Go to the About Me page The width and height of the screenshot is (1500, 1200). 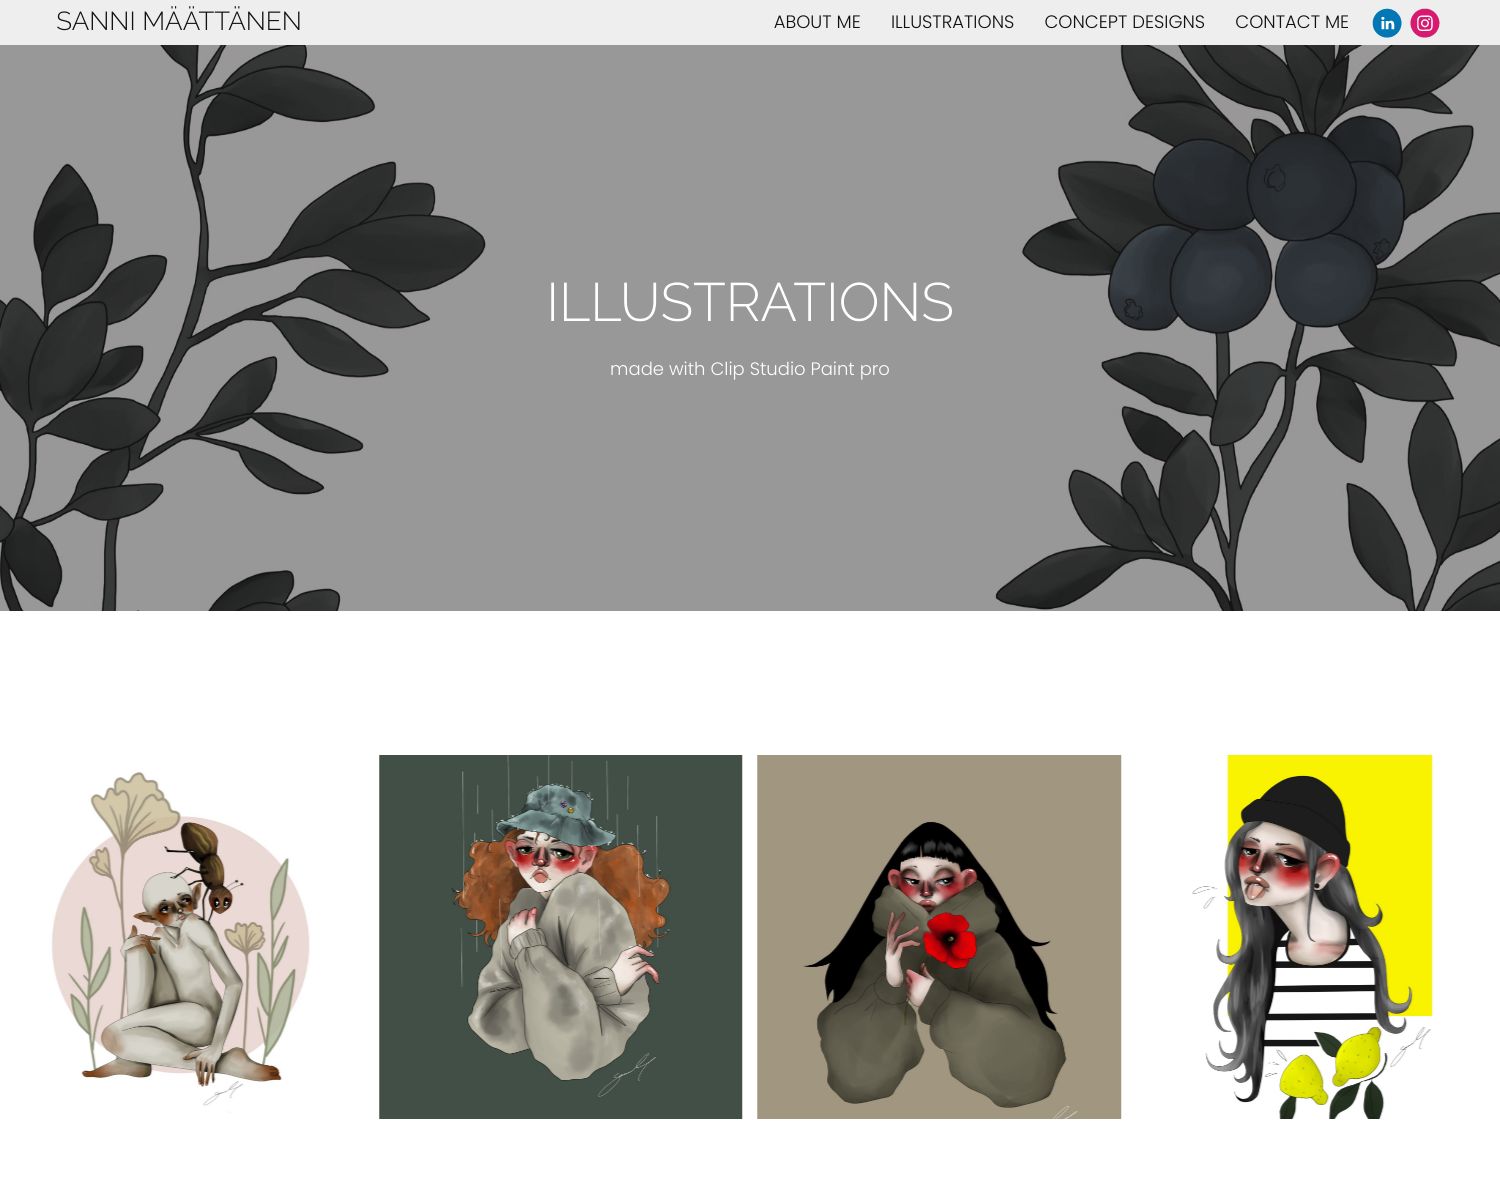pyautogui.click(x=817, y=22)
